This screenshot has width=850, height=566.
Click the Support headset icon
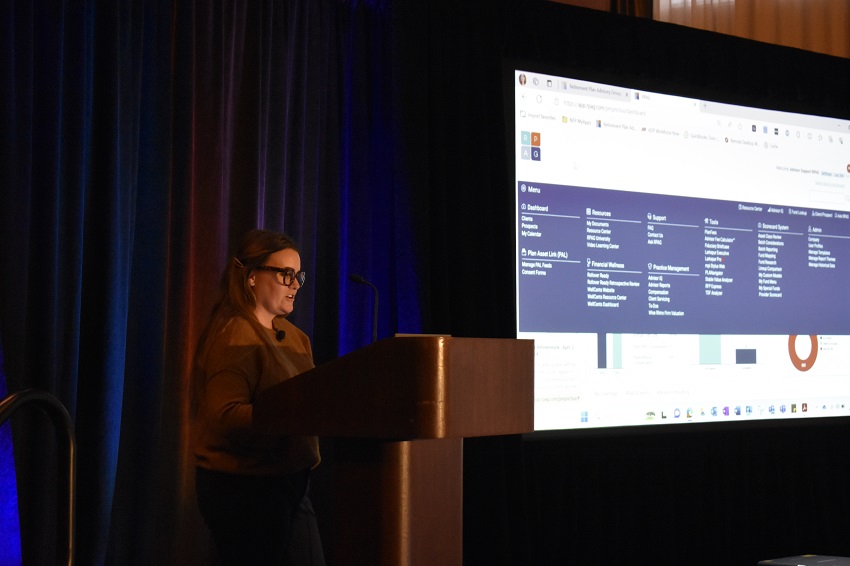(x=649, y=216)
